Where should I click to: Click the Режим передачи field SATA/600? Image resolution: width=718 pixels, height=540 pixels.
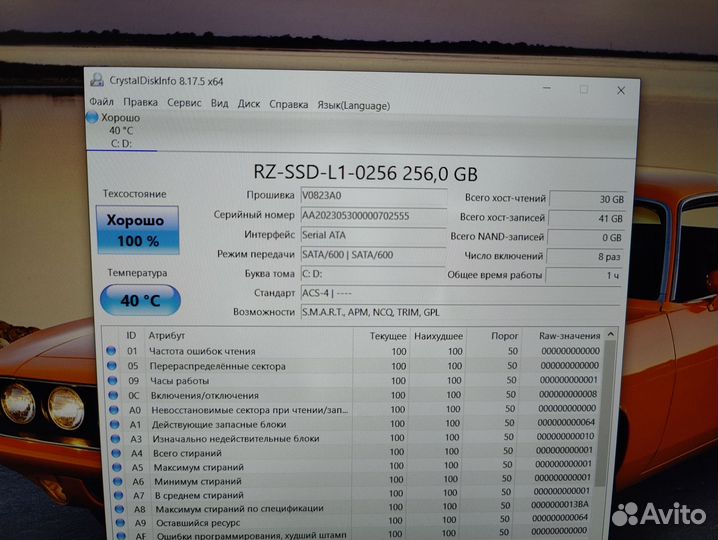(x=373, y=255)
